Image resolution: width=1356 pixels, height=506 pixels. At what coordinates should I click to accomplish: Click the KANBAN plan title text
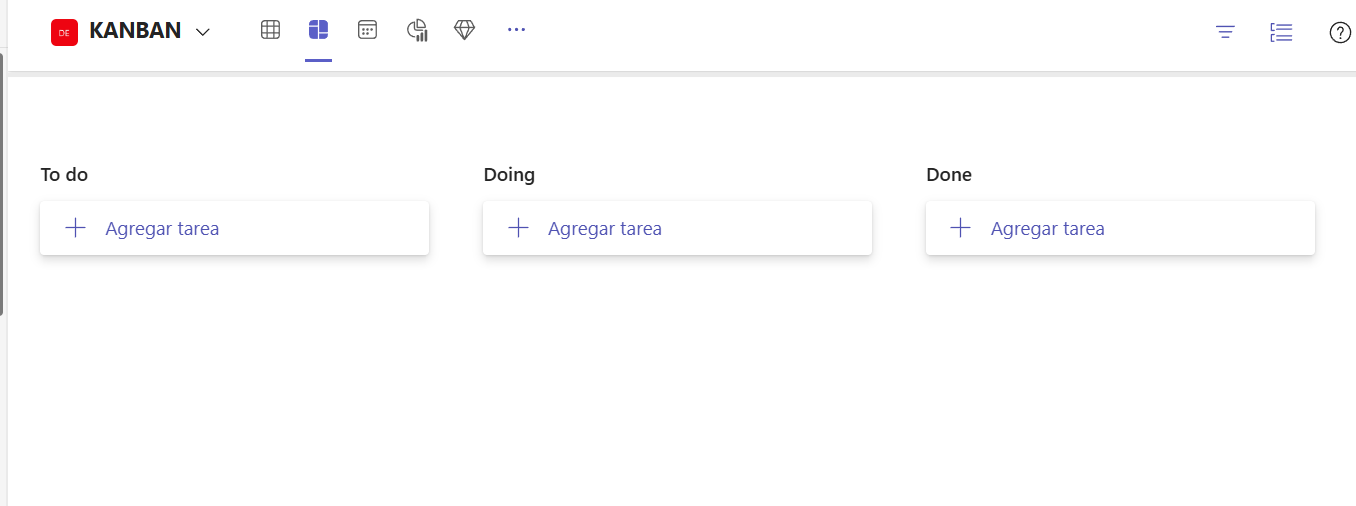[x=135, y=31]
